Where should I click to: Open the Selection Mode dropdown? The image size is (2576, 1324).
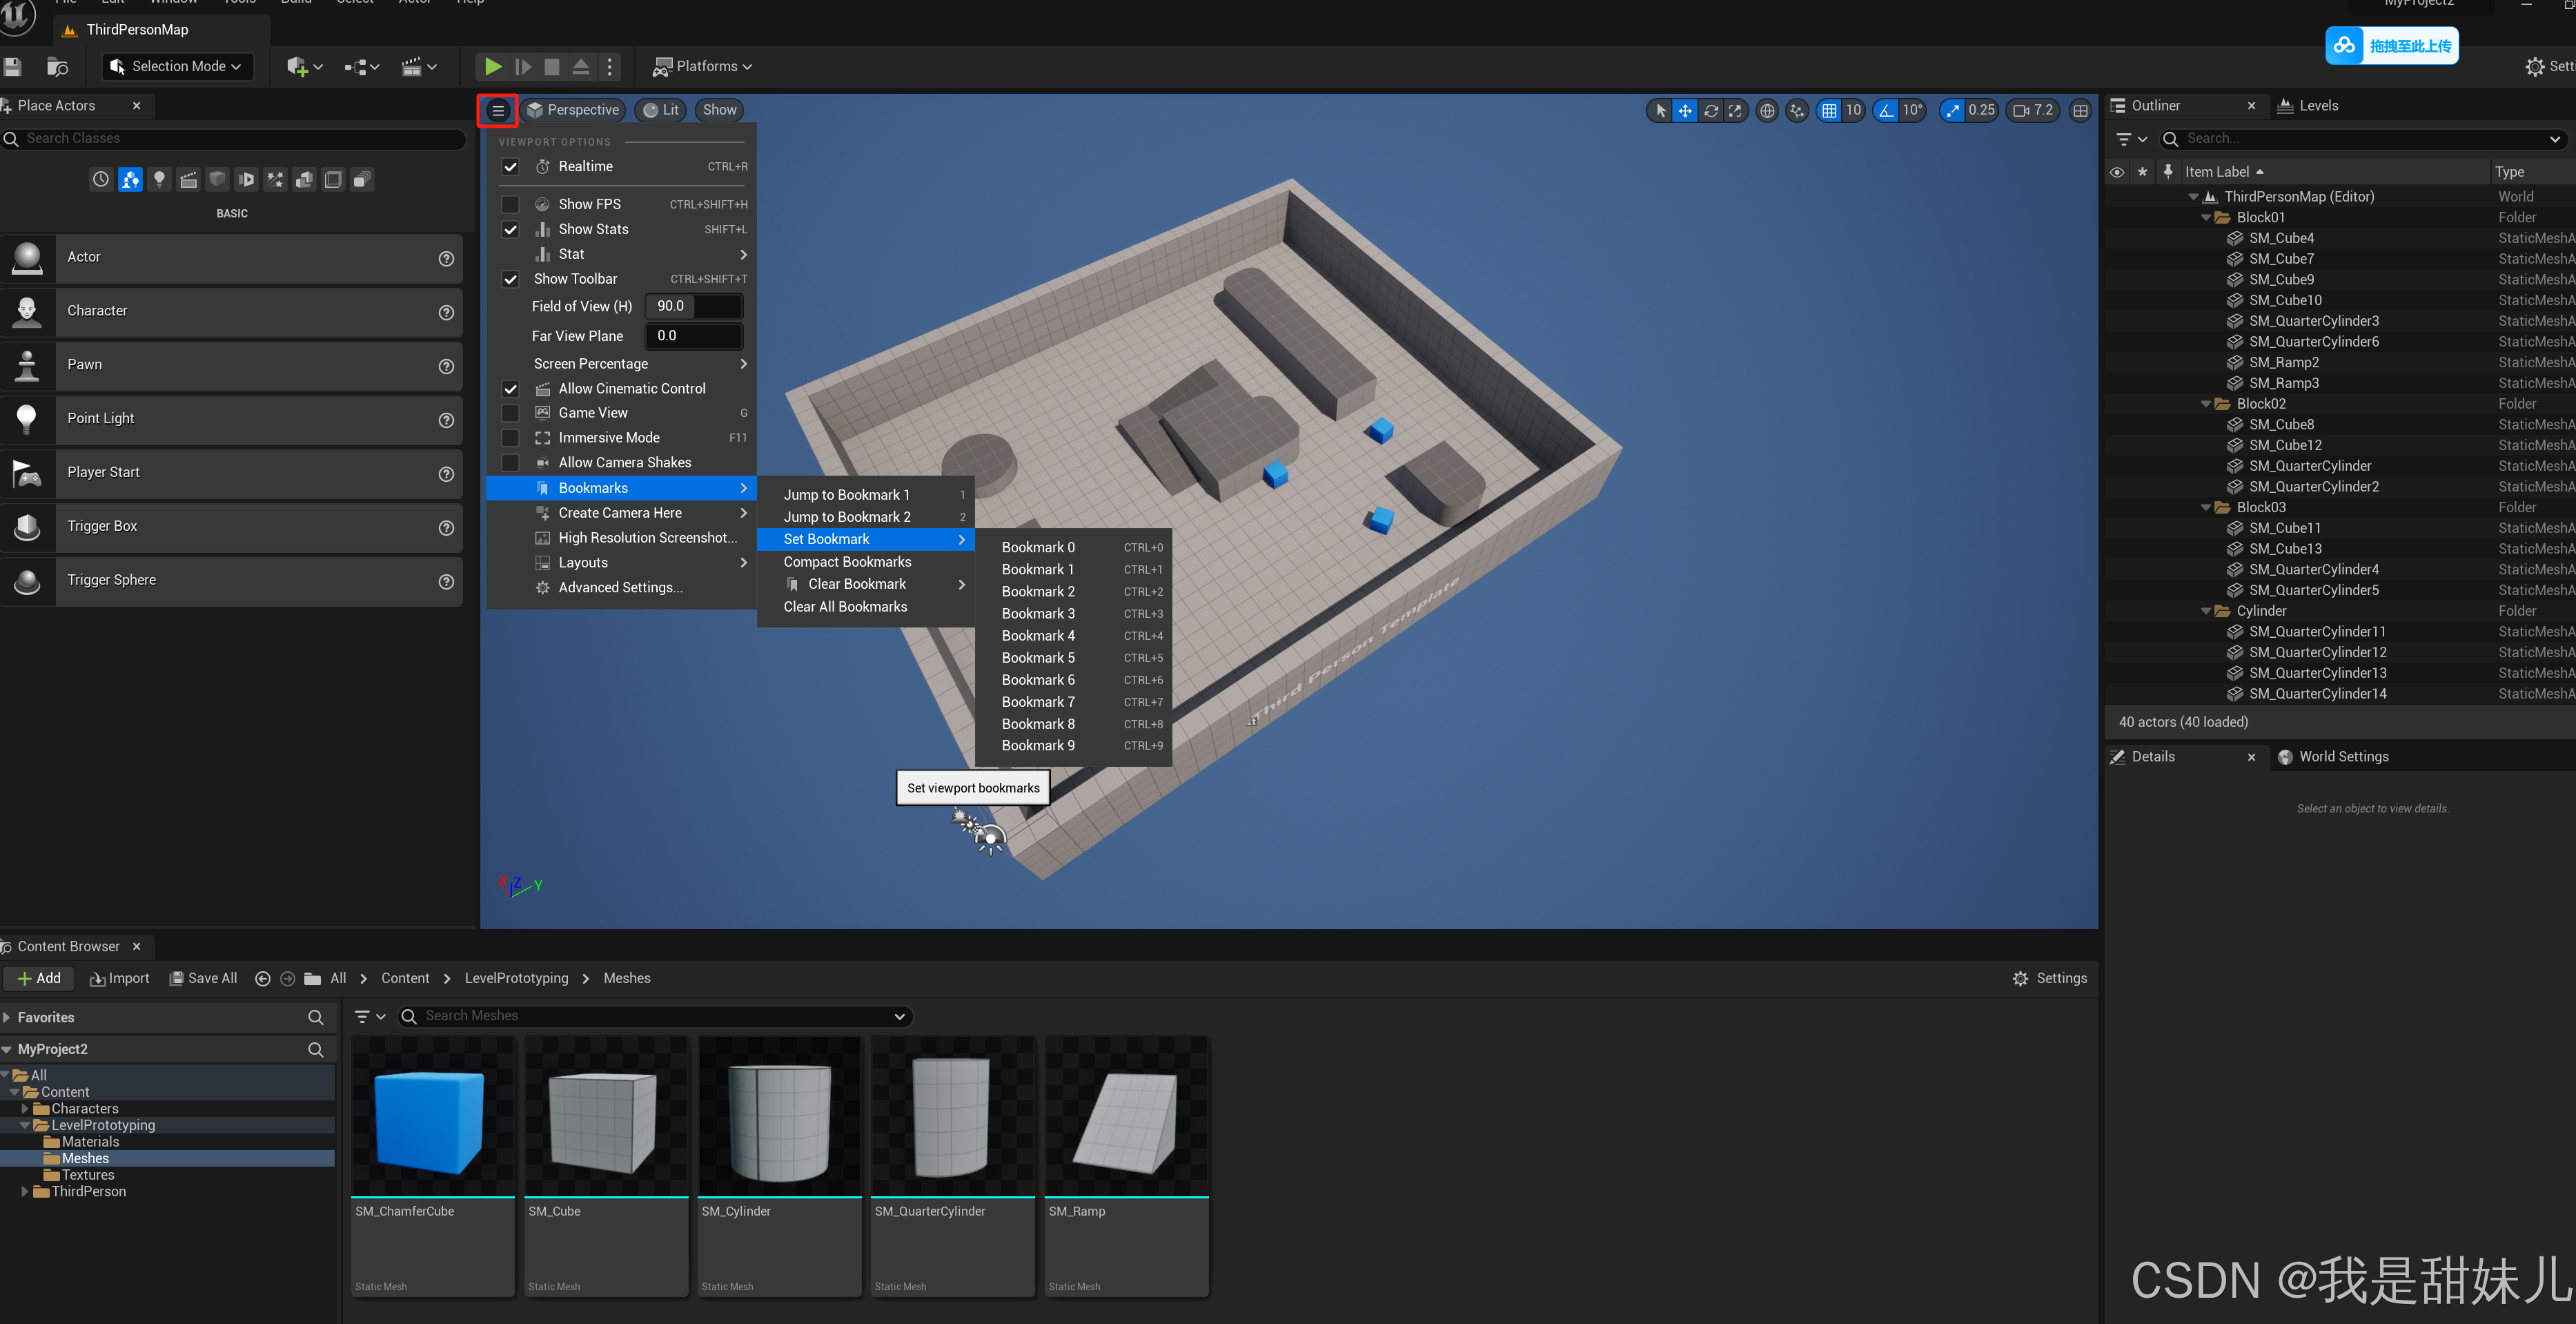177,66
